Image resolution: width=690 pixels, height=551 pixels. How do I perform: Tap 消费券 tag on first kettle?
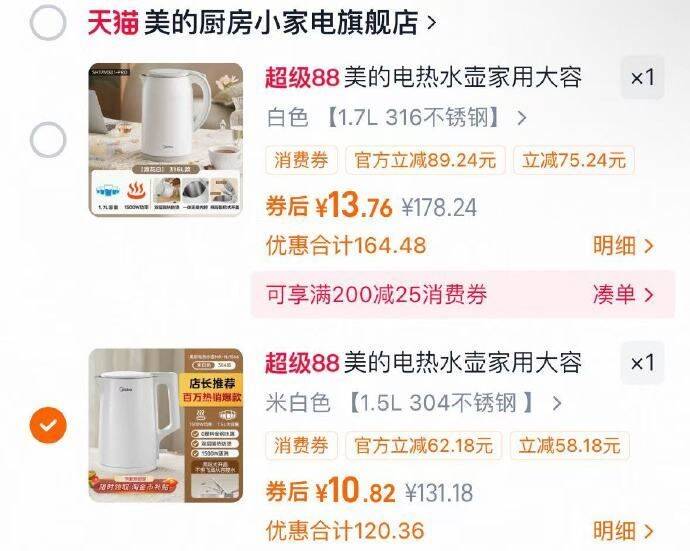click(x=301, y=160)
